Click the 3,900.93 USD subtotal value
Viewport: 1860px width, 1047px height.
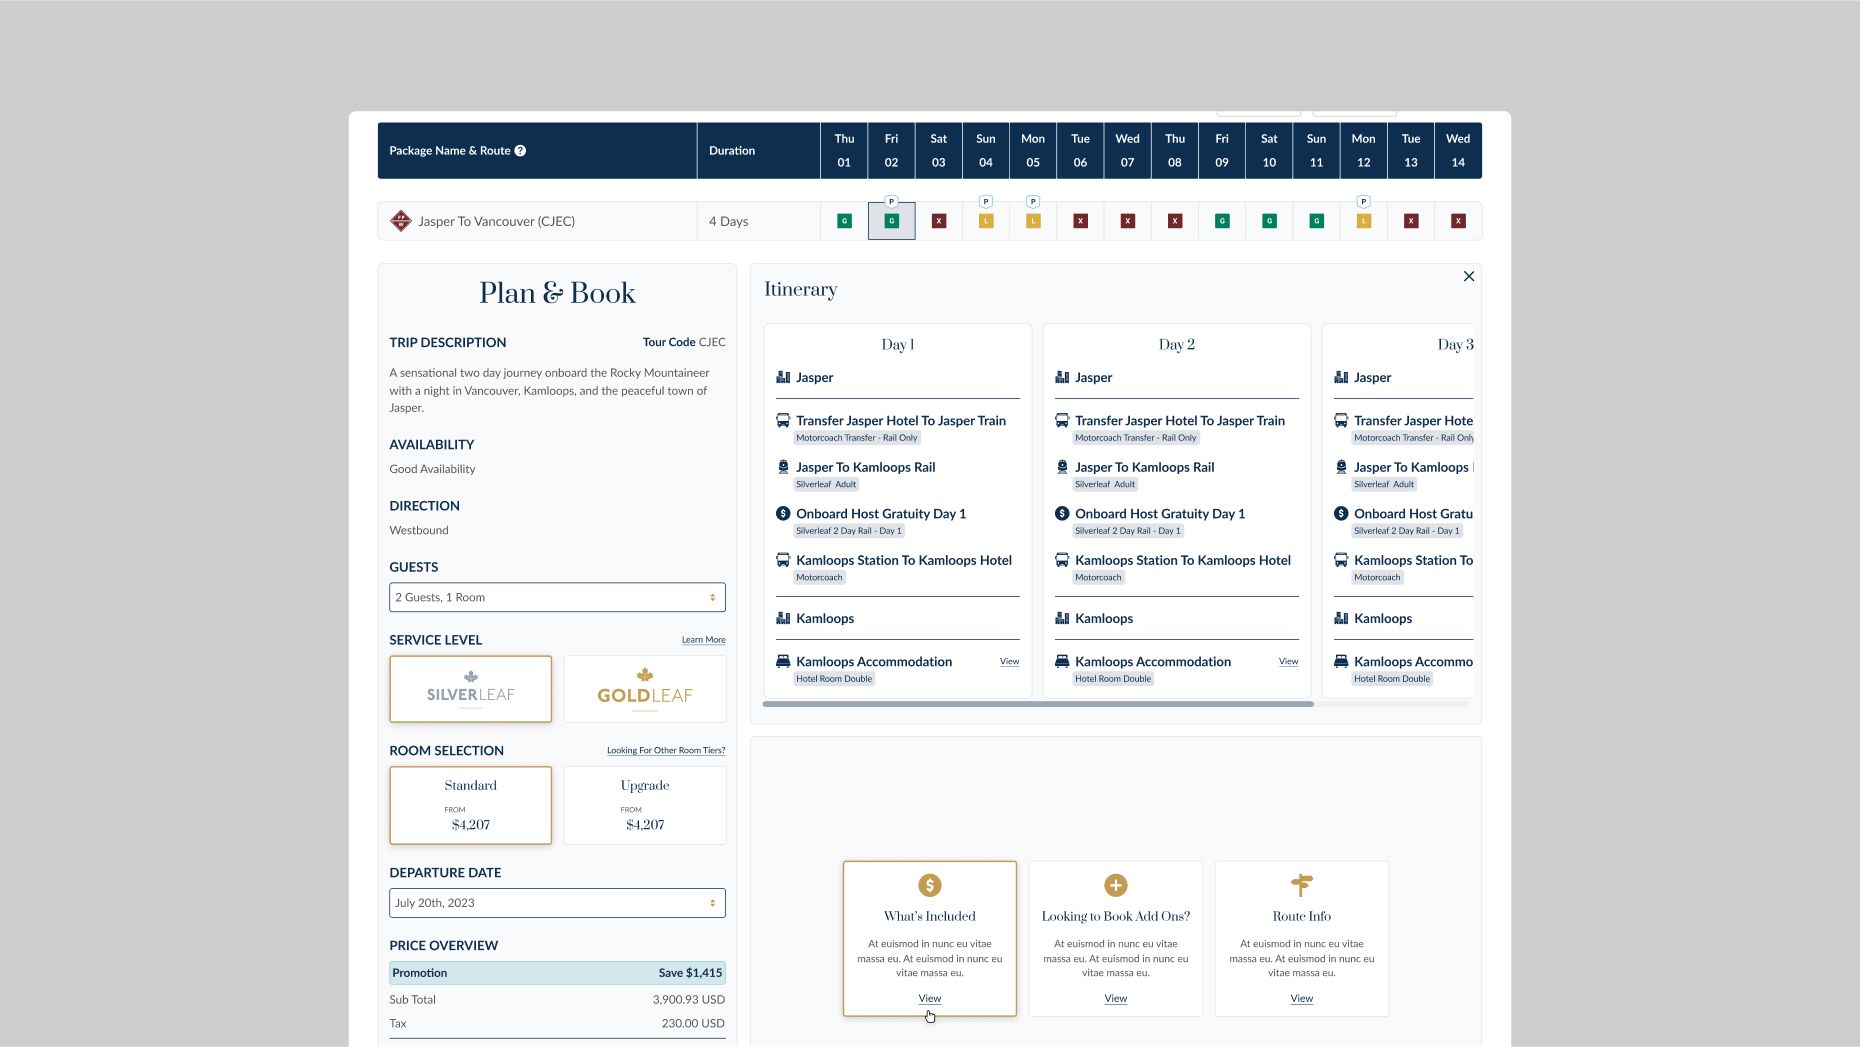point(689,999)
